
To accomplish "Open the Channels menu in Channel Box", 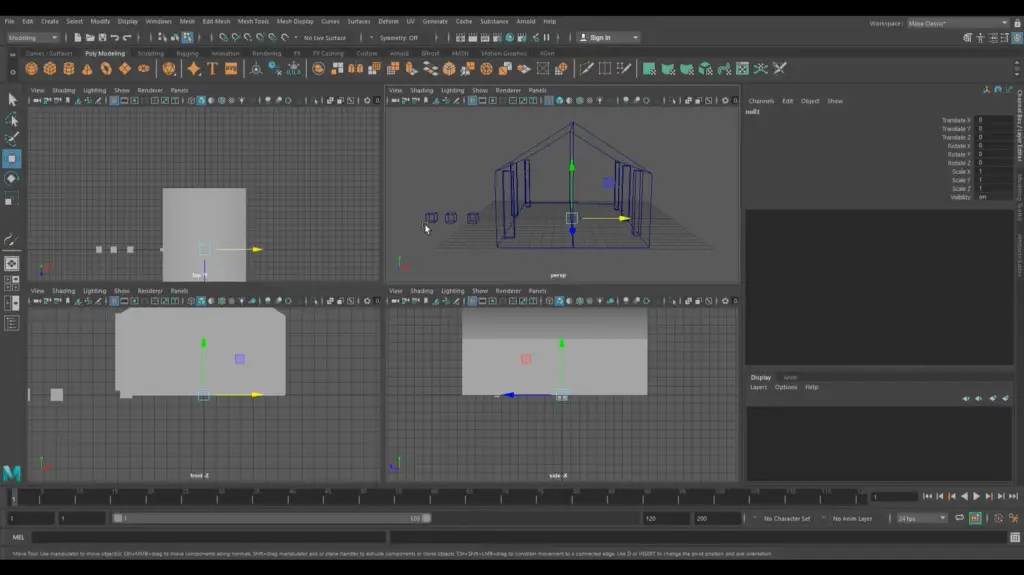I will point(761,101).
